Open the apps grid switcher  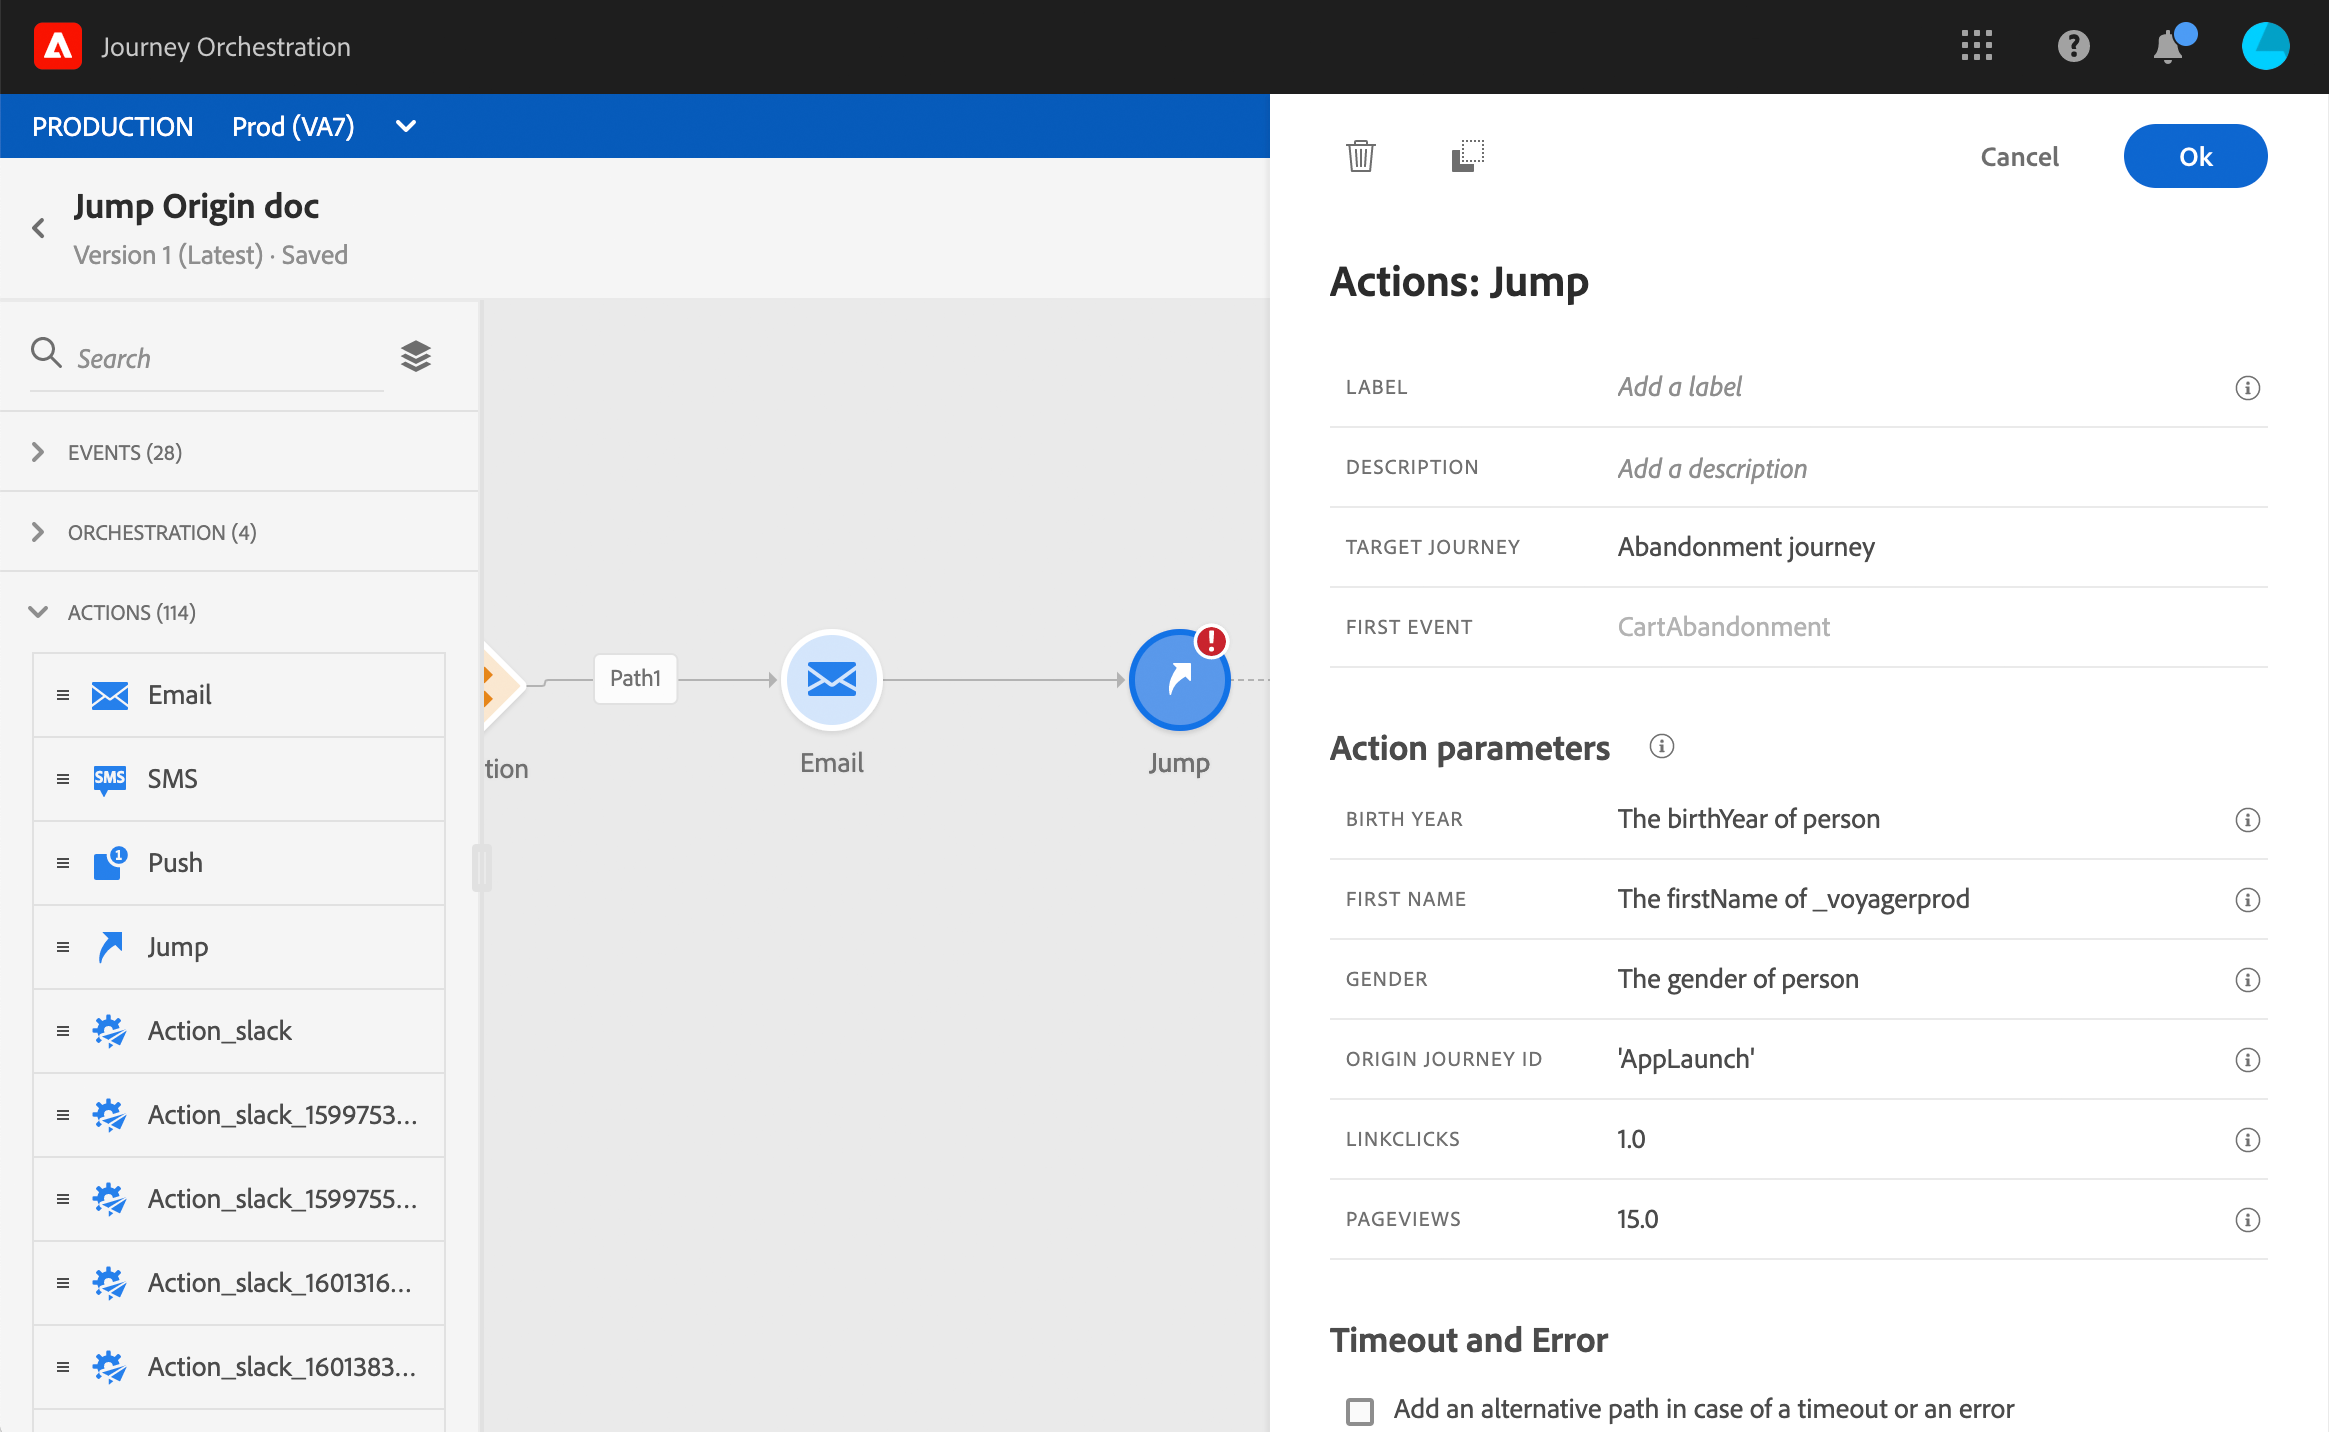[x=1976, y=46]
